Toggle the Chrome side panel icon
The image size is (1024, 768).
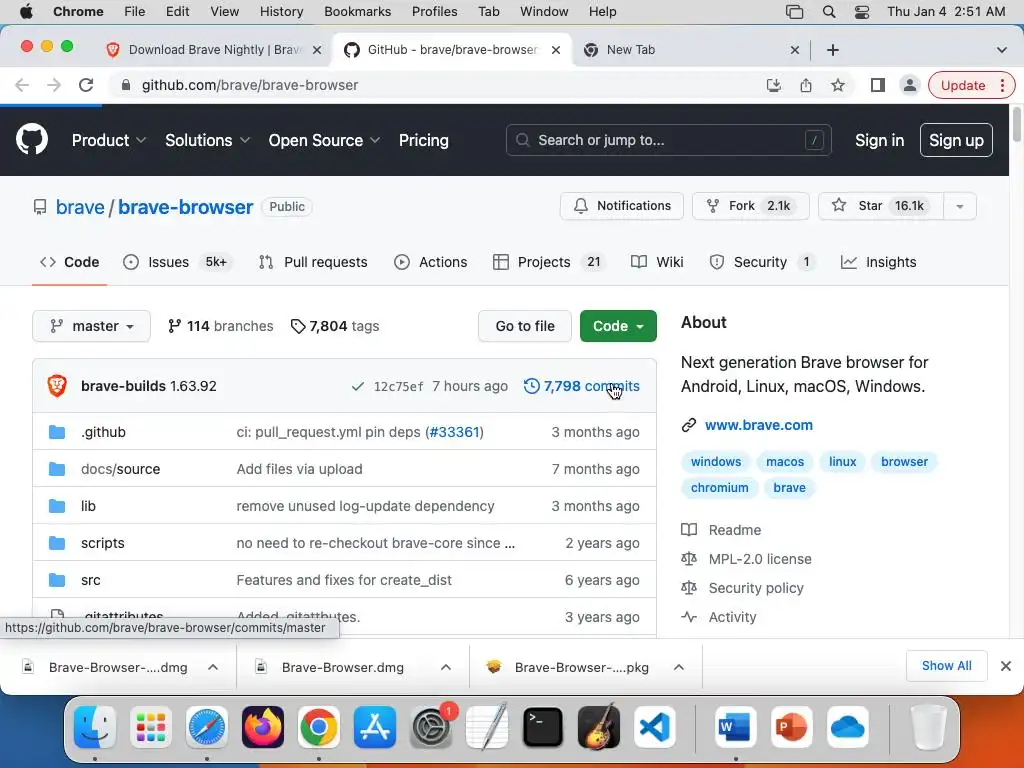(878, 85)
